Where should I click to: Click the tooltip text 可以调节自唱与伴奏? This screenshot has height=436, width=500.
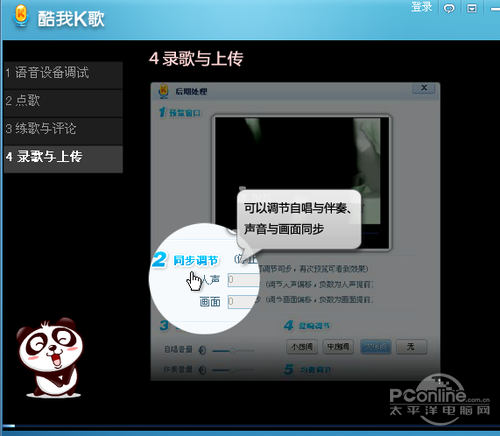(297, 208)
